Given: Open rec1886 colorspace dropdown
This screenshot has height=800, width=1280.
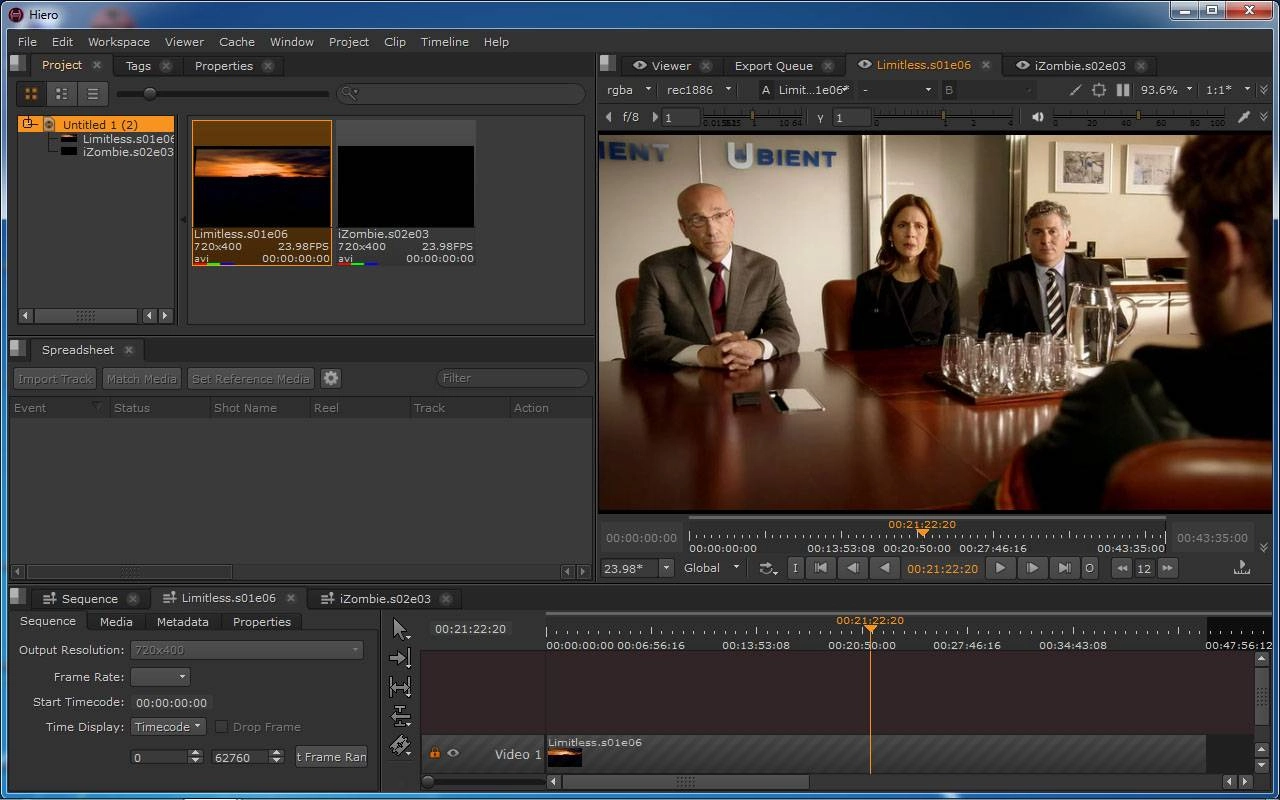Looking at the screenshot, I should 699,90.
